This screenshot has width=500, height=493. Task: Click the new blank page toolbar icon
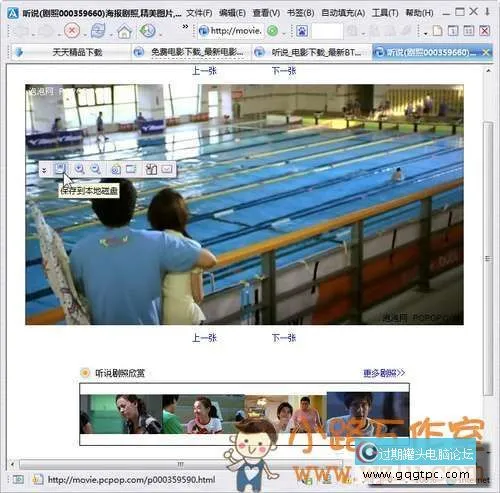[x=438, y=31]
